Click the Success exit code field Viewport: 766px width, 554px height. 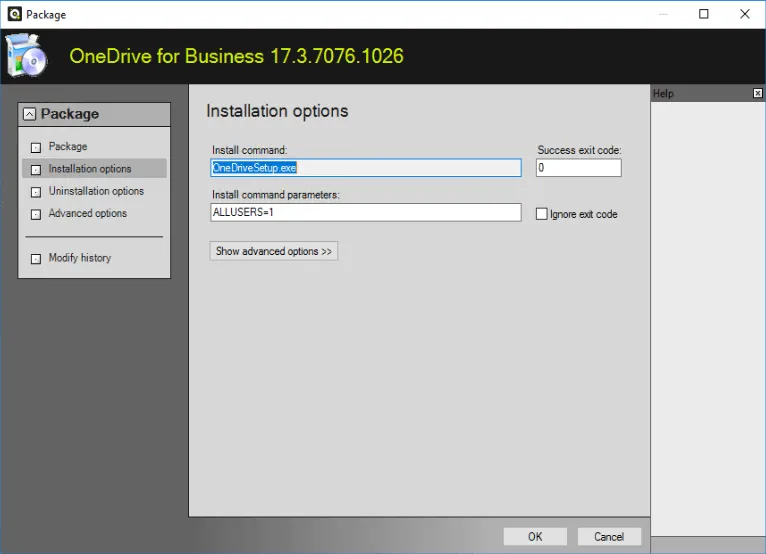coord(578,168)
